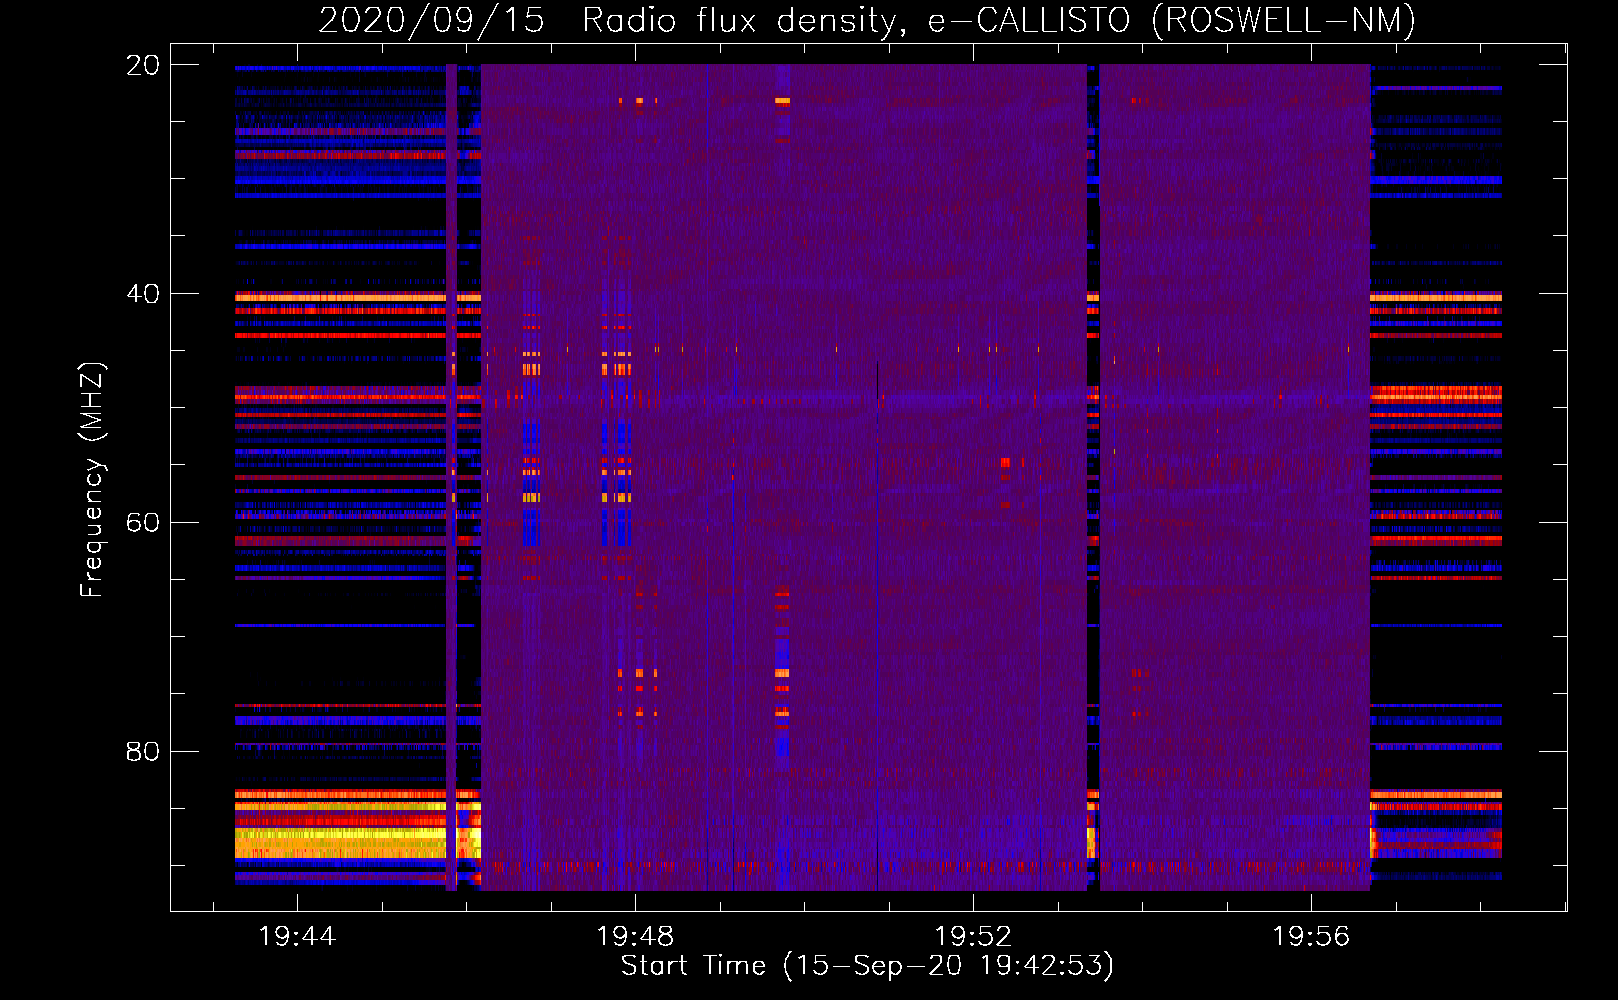Click the '19:52' time tick label
Screen dimensions: 1618x1000
tap(973, 937)
